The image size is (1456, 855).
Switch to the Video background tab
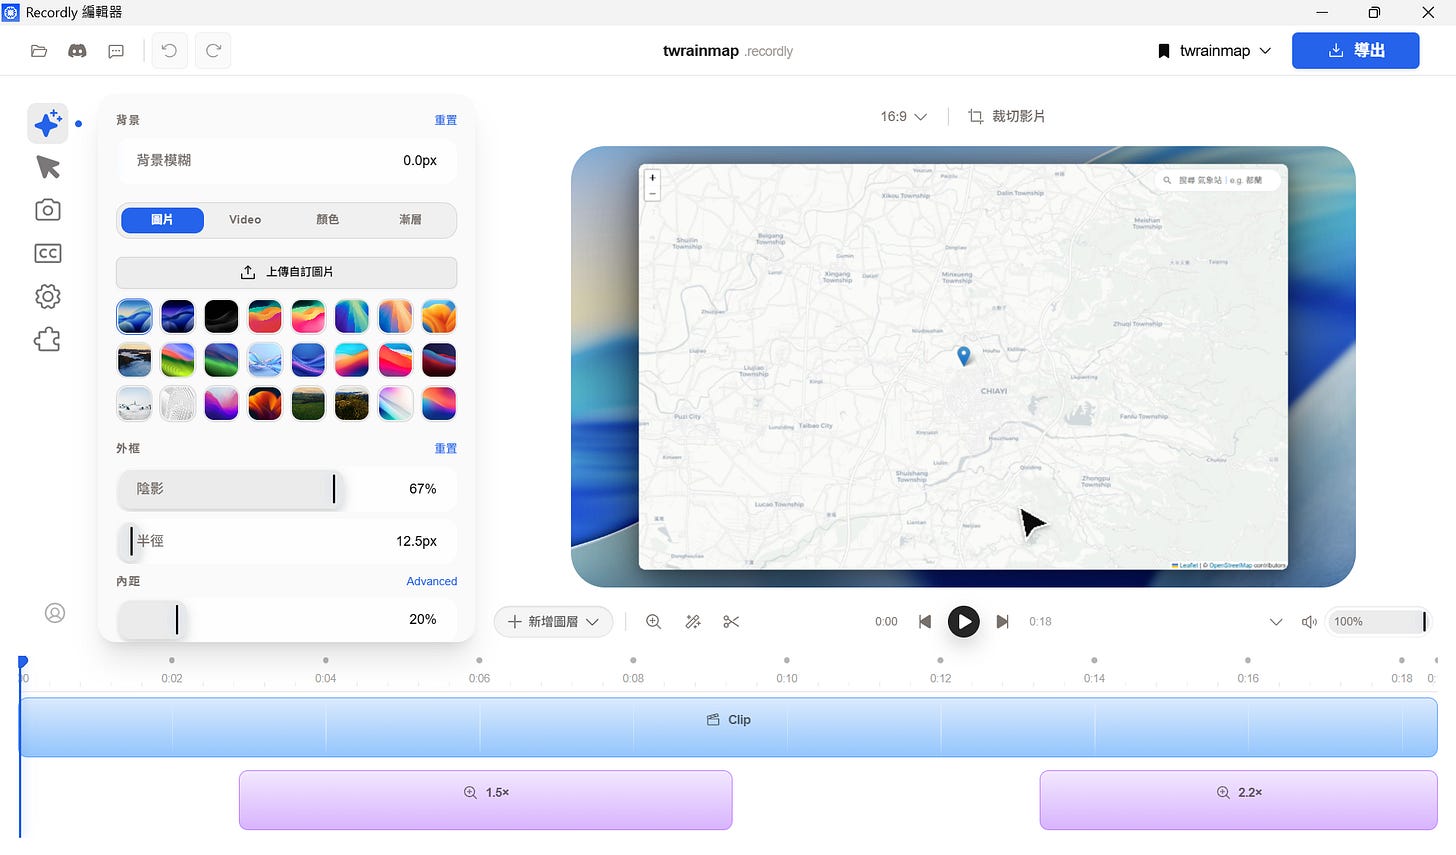click(245, 220)
